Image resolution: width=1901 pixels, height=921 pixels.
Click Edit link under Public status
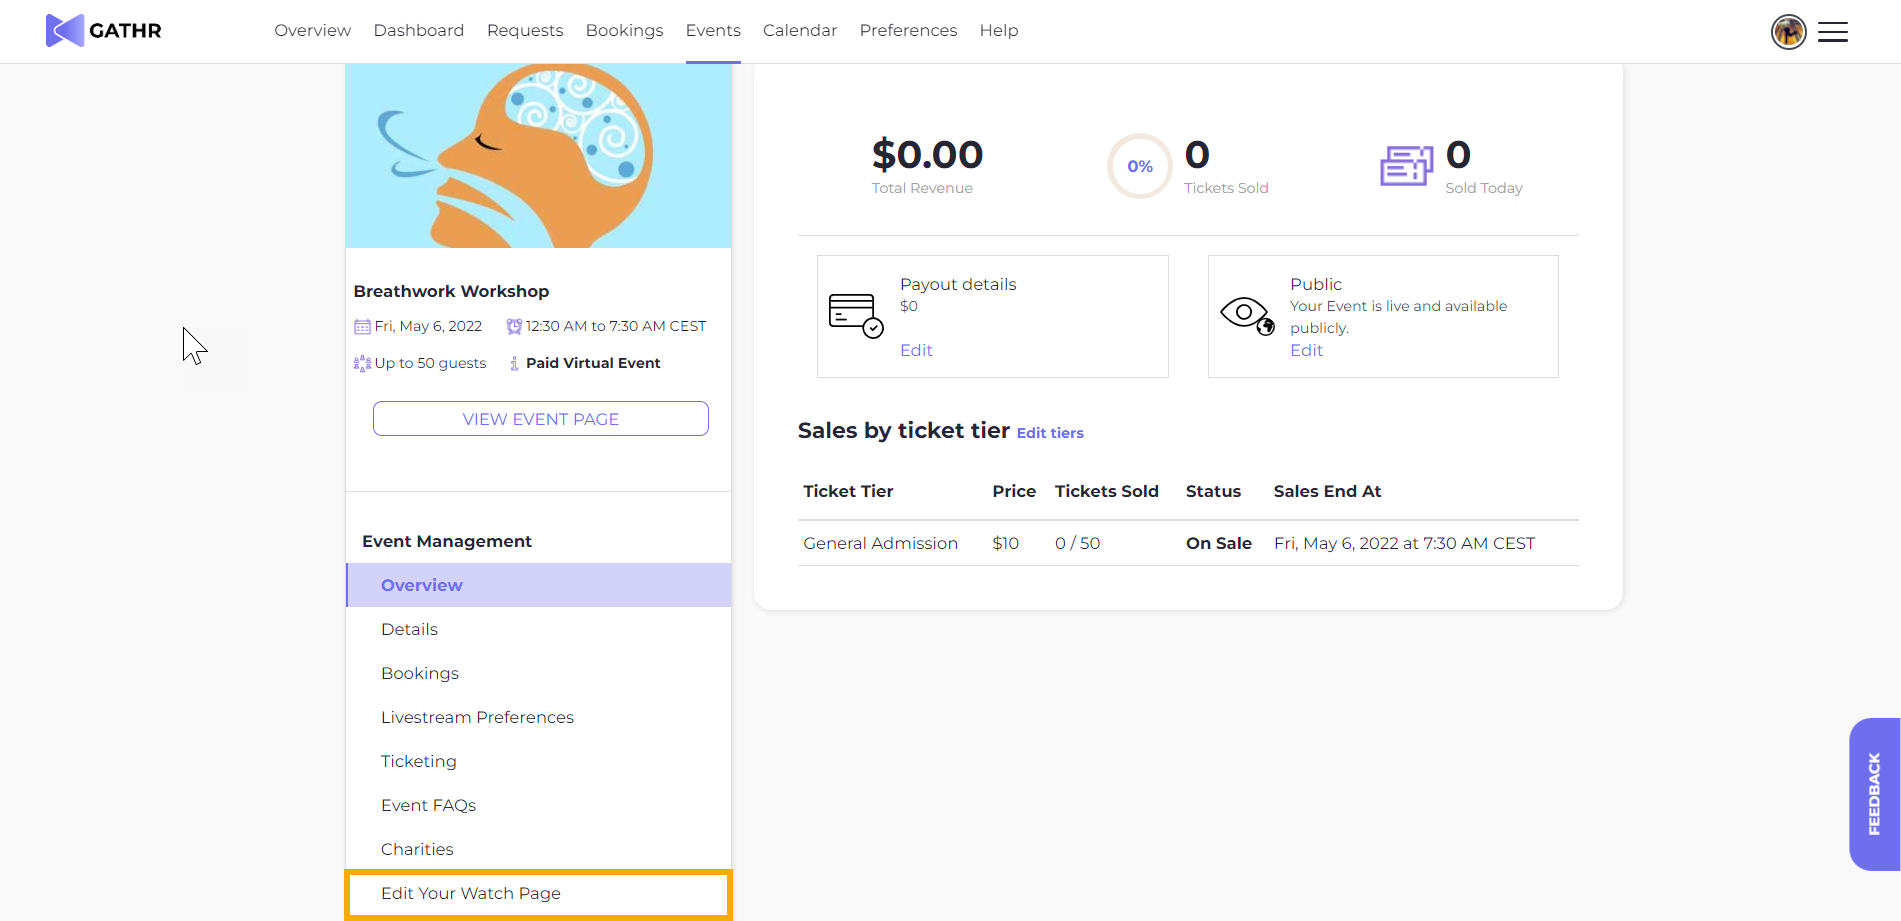[1306, 351]
